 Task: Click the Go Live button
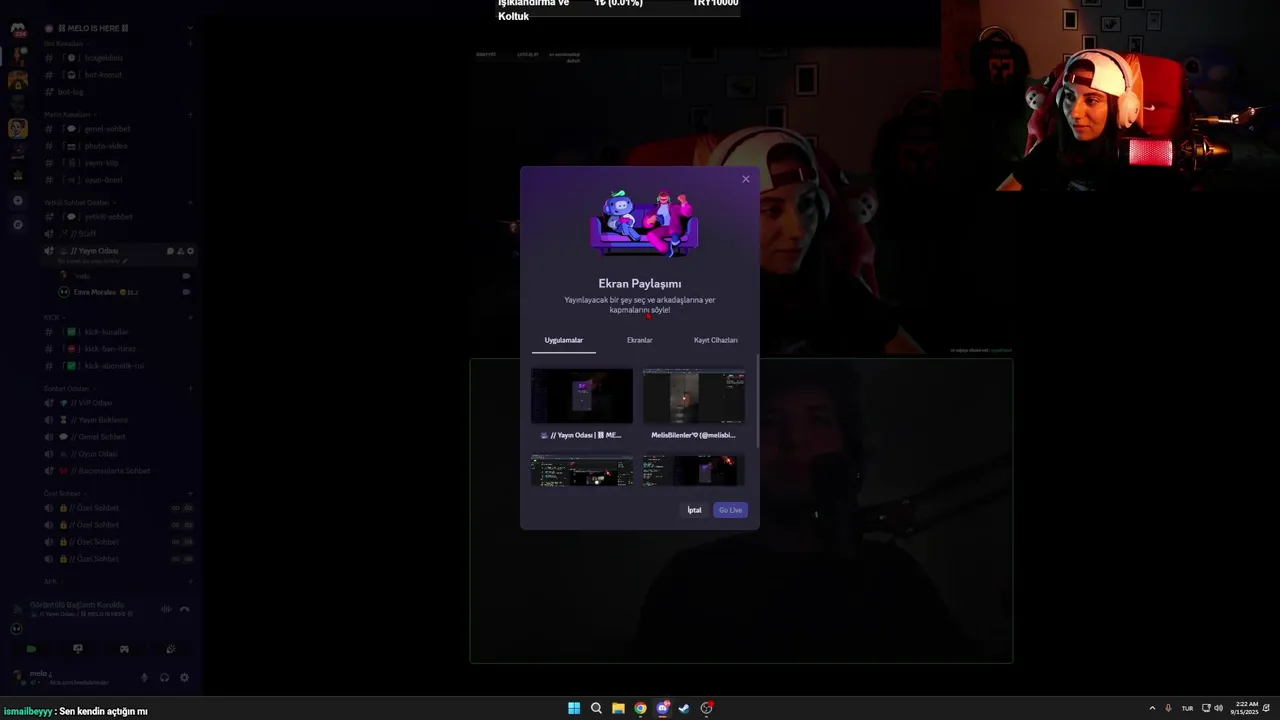coord(730,510)
